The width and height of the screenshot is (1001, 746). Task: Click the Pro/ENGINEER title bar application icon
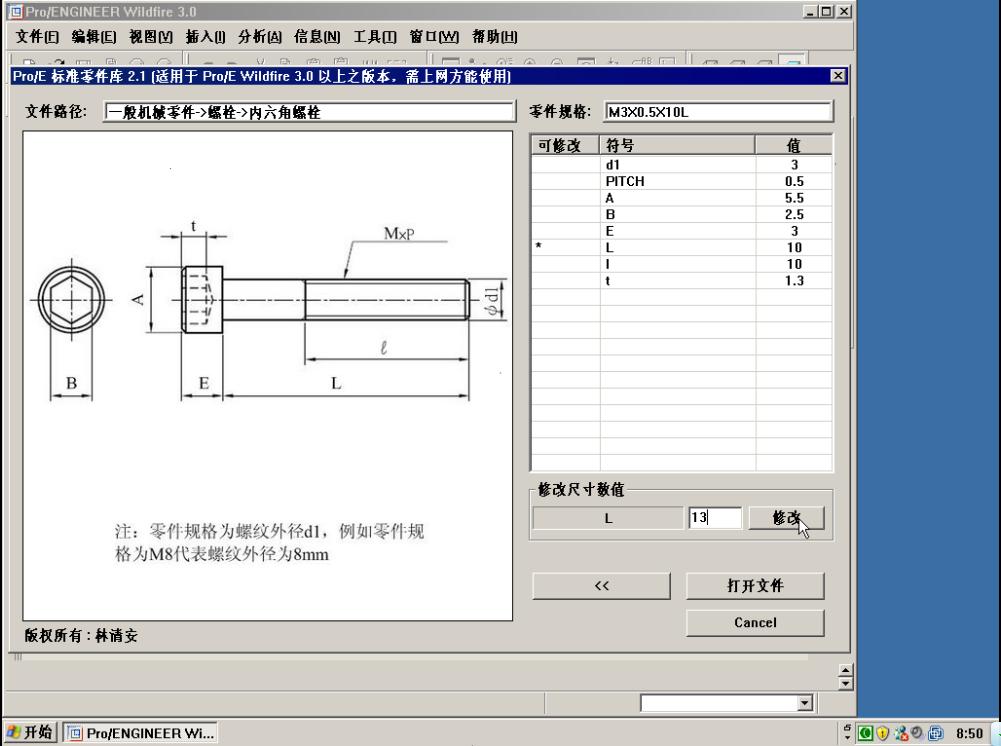14,11
